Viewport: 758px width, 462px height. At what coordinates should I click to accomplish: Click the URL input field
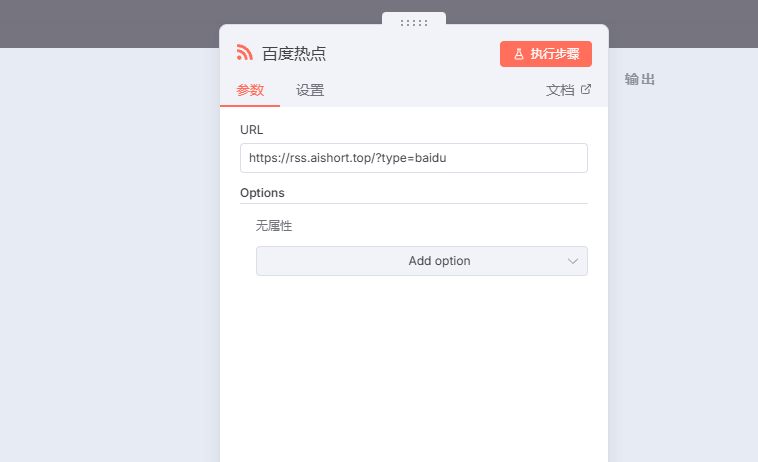pos(414,158)
